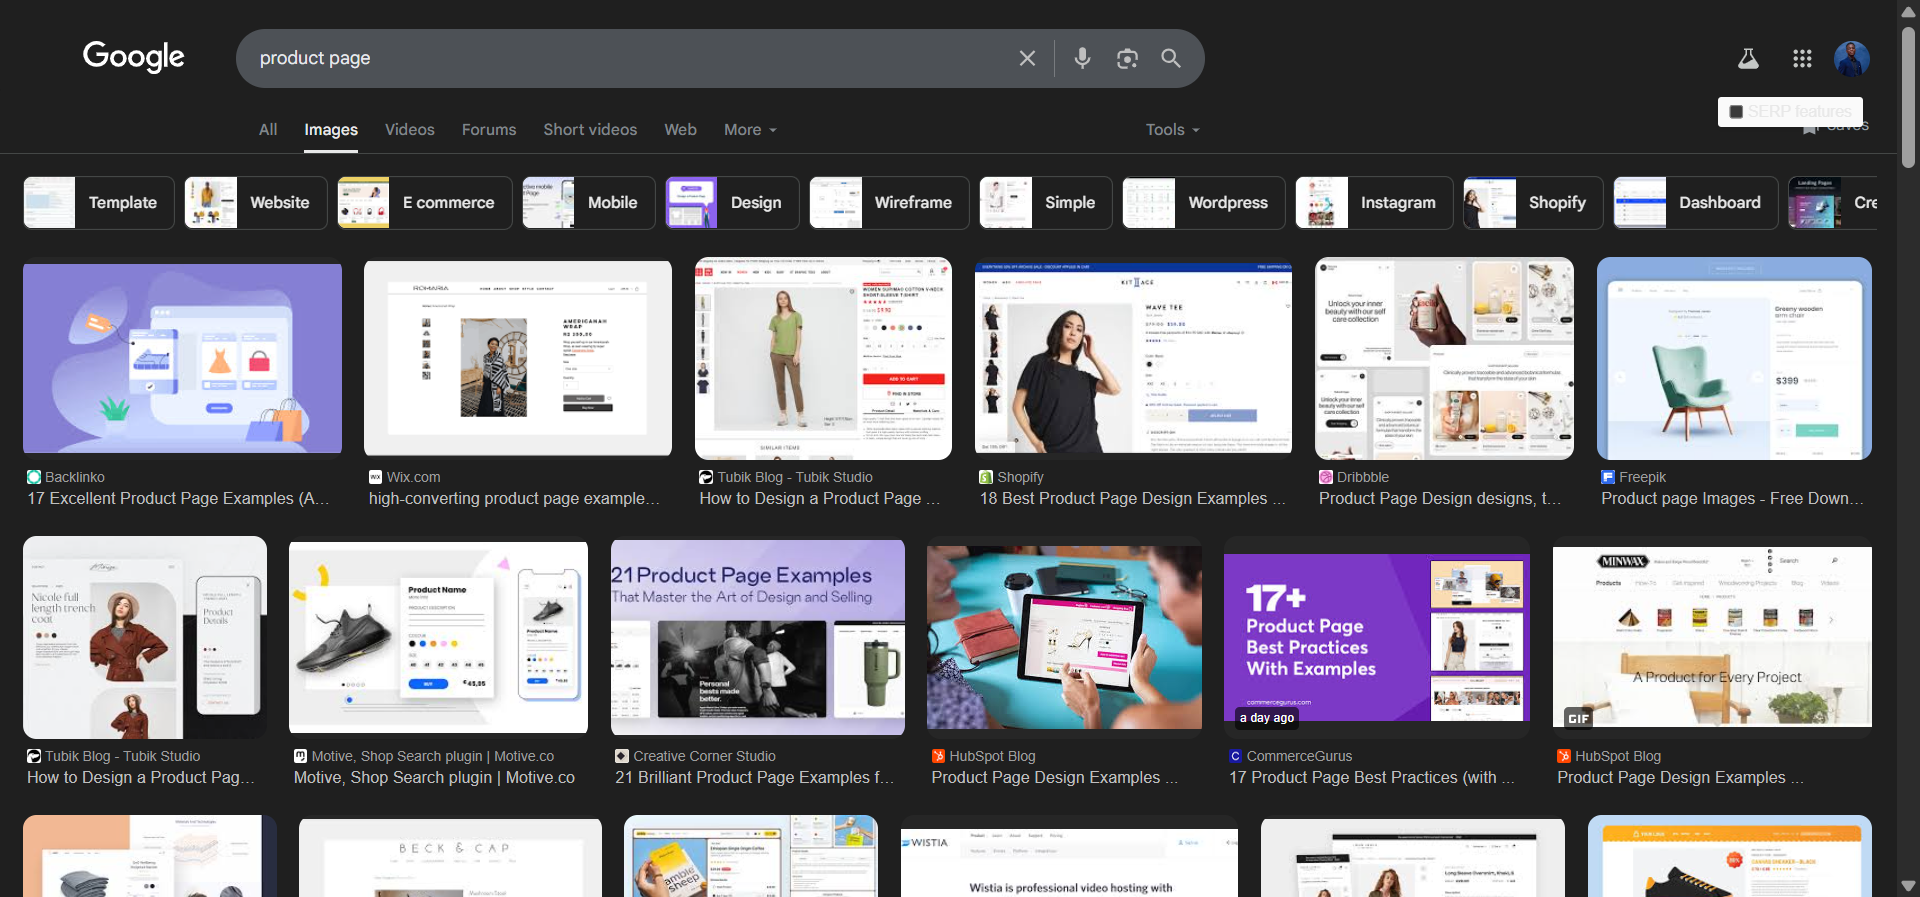Select the Images tab

point(331,130)
